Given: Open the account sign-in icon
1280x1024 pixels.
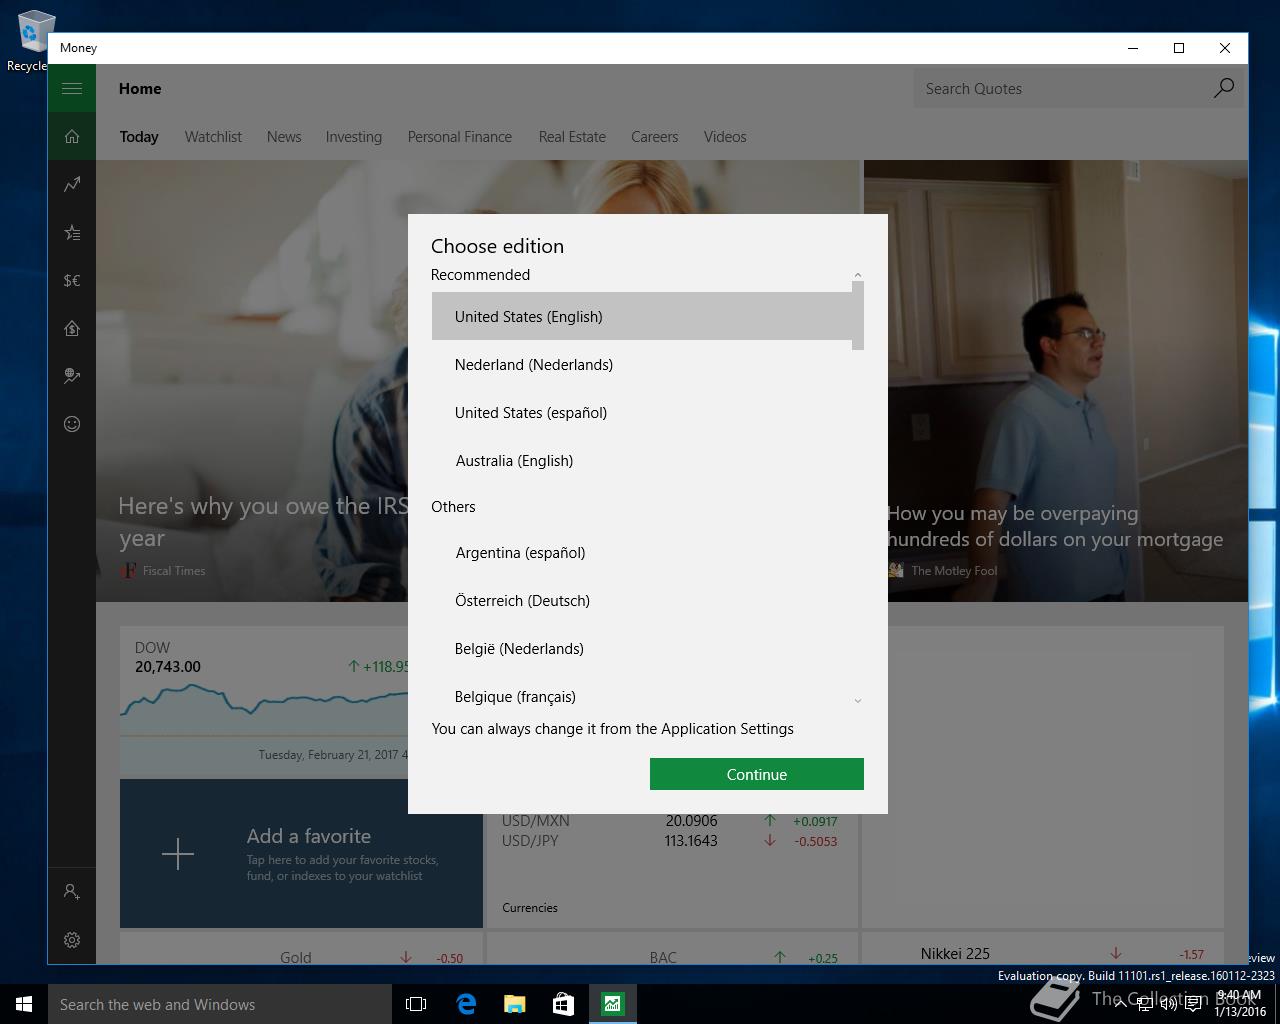Looking at the screenshot, I should point(72,891).
